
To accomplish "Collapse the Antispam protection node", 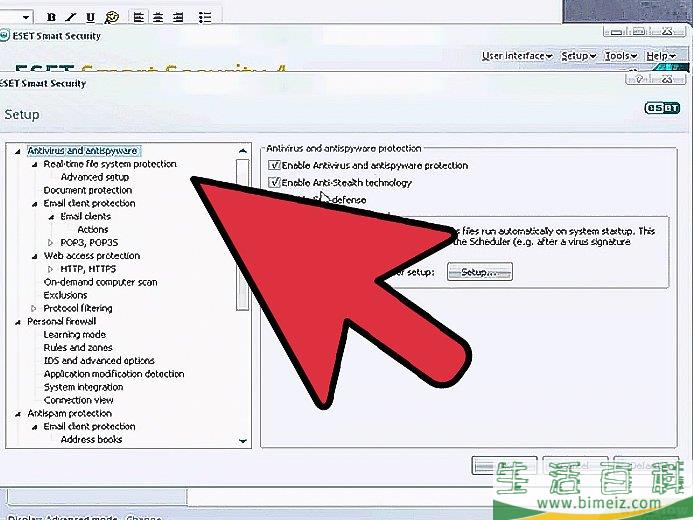I will point(18,414).
